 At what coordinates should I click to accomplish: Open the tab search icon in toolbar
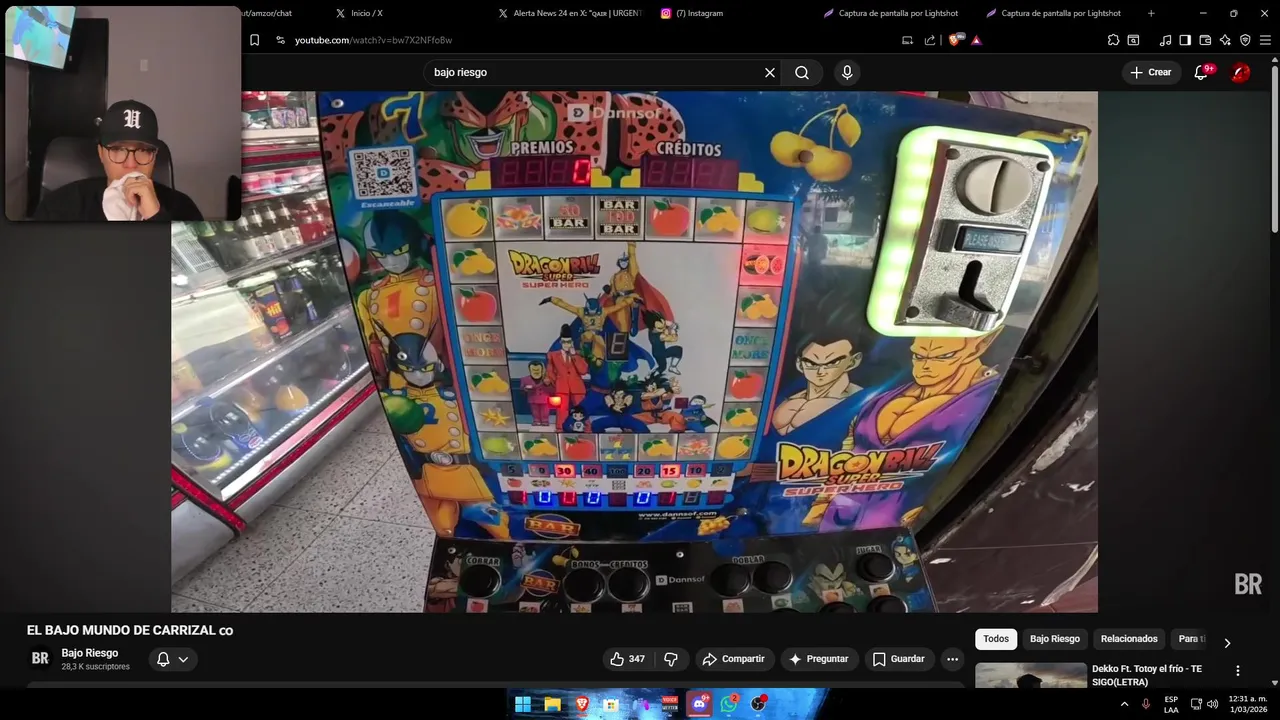(1133, 40)
